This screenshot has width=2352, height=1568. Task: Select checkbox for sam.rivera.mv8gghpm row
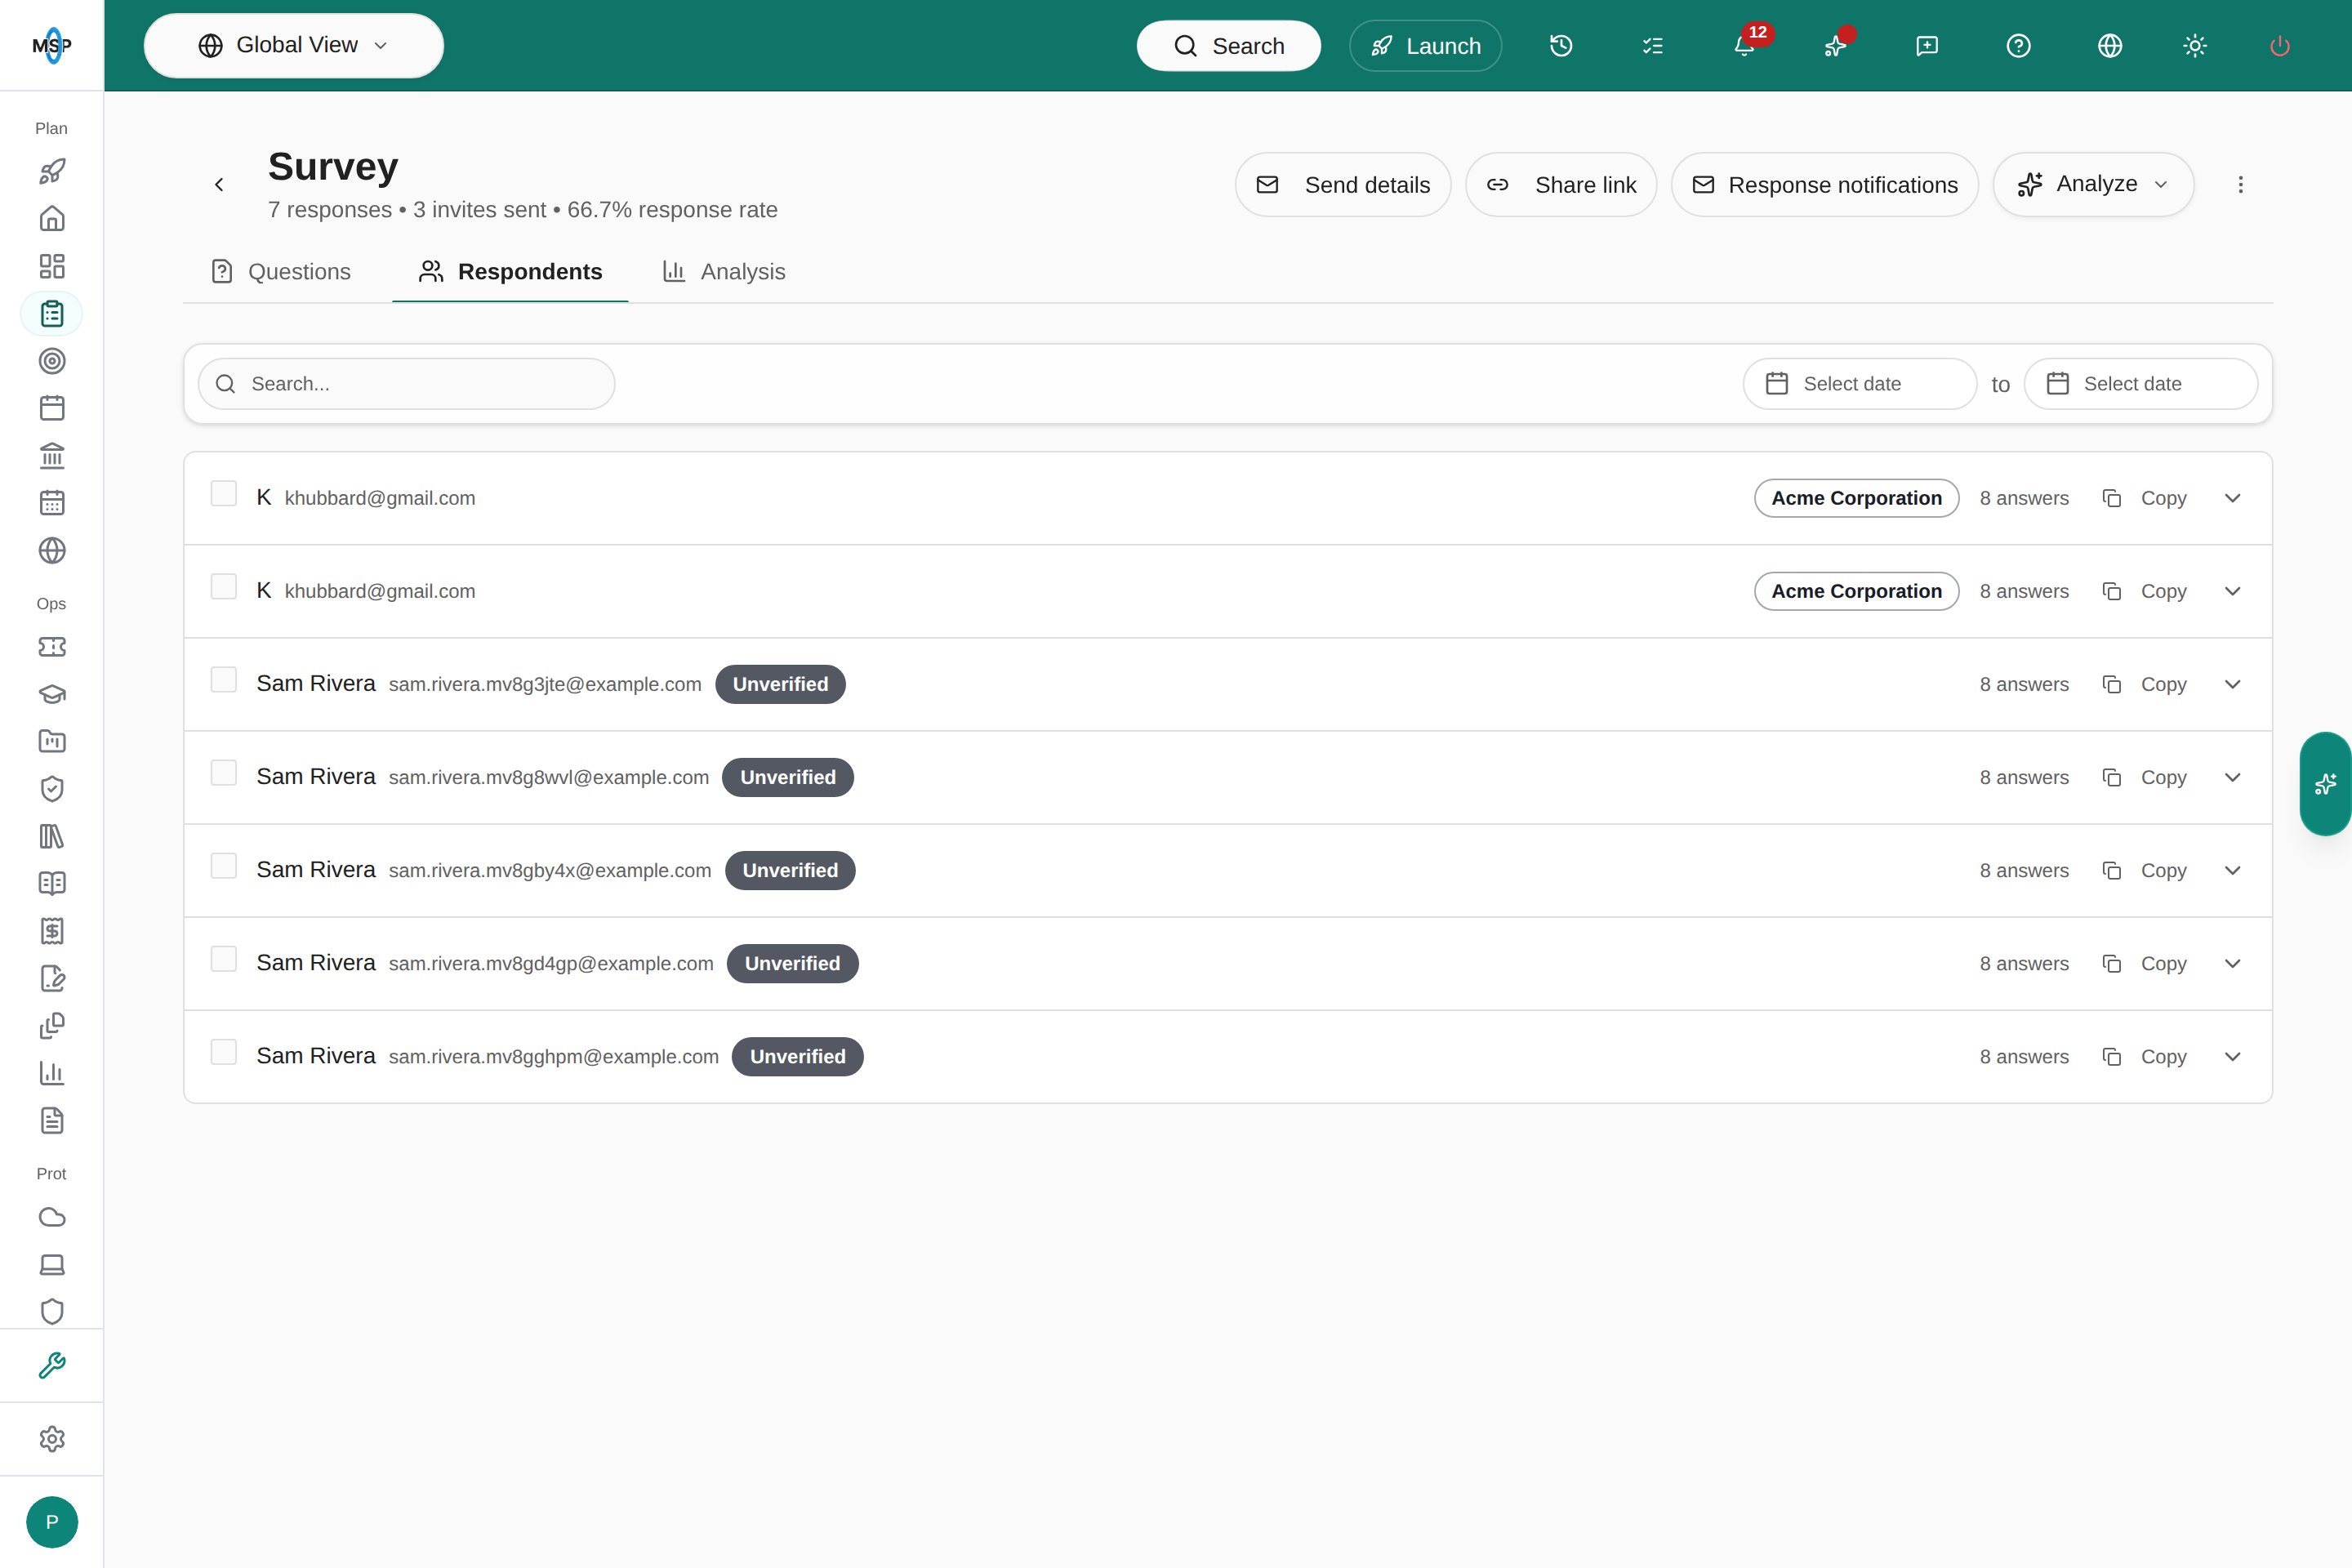224,1052
